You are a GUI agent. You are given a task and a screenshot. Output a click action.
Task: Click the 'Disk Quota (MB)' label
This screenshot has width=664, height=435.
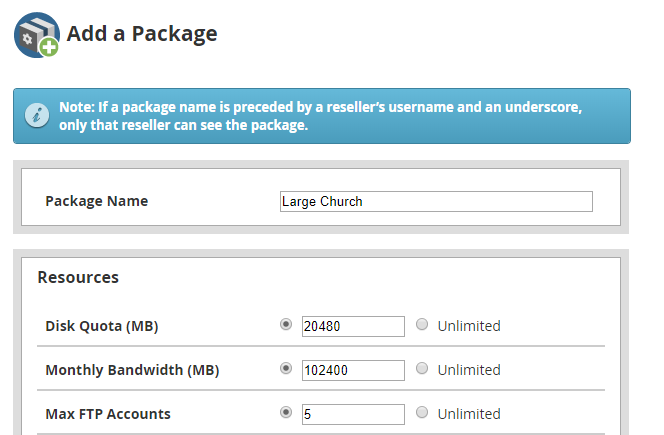click(x=101, y=326)
